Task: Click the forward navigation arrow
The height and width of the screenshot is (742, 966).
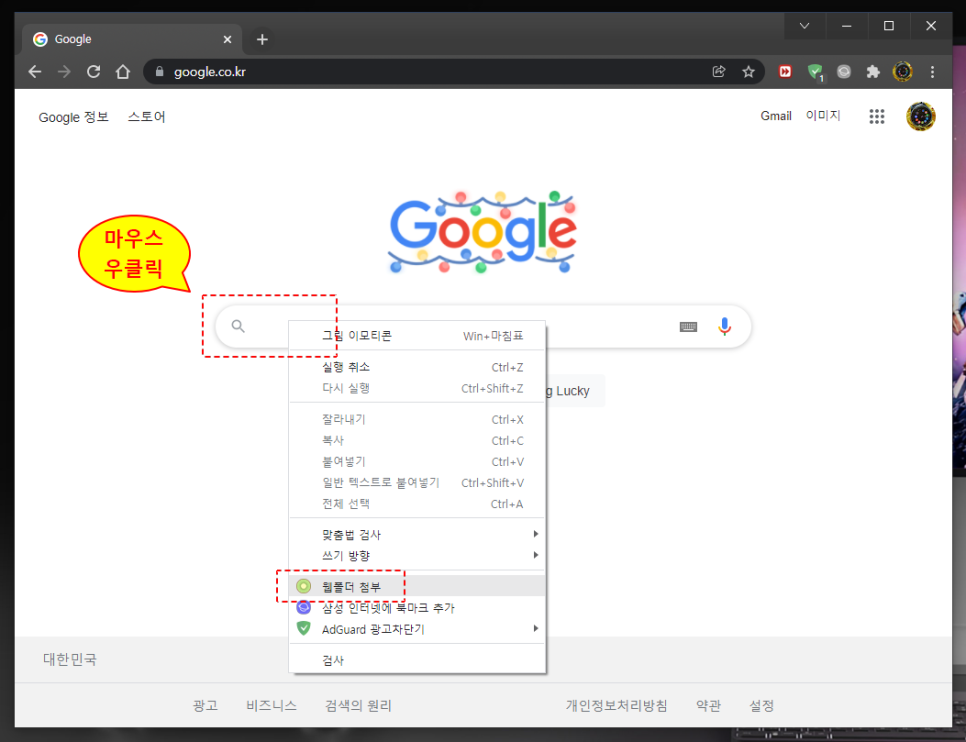Action: click(x=64, y=71)
